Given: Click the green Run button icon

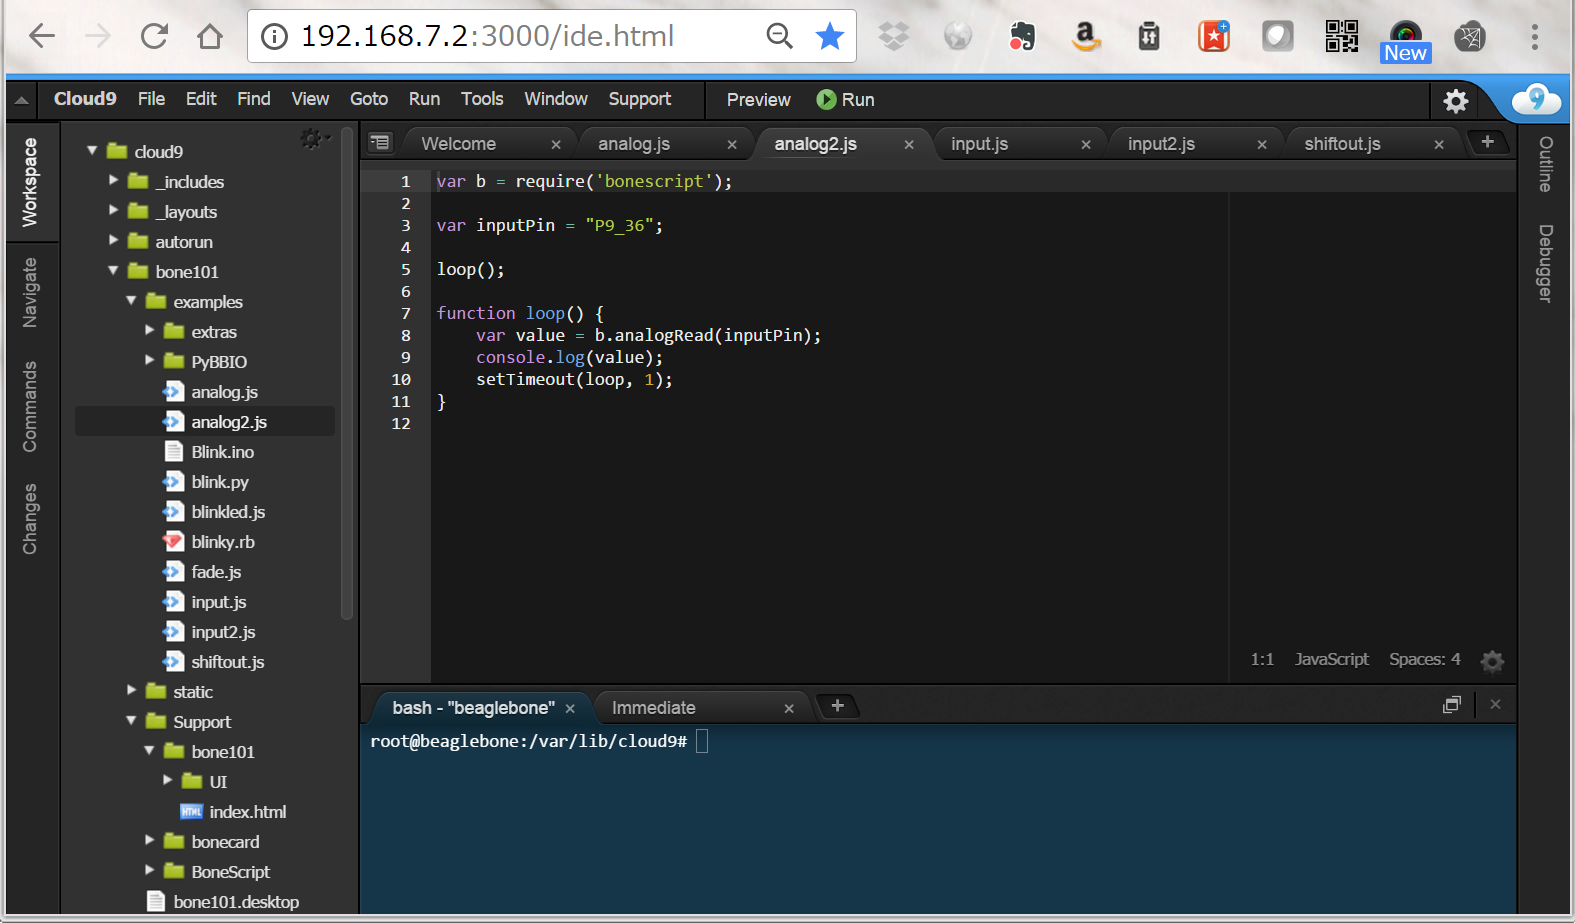Looking at the screenshot, I should point(826,100).
